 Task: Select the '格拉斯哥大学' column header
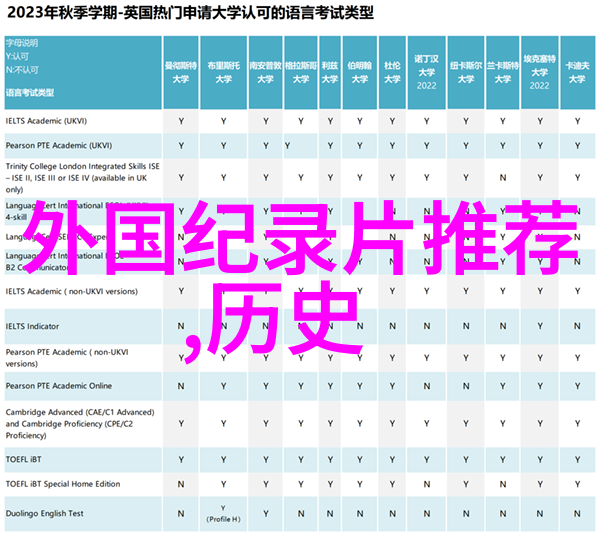pos(301,72)
